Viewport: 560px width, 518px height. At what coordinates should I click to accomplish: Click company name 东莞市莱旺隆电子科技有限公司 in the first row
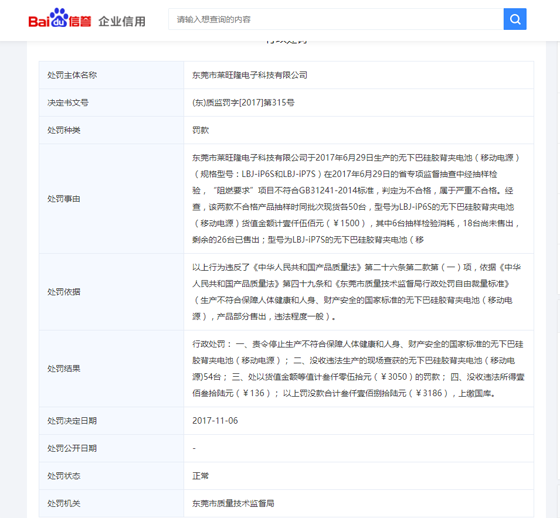(250, 75)
